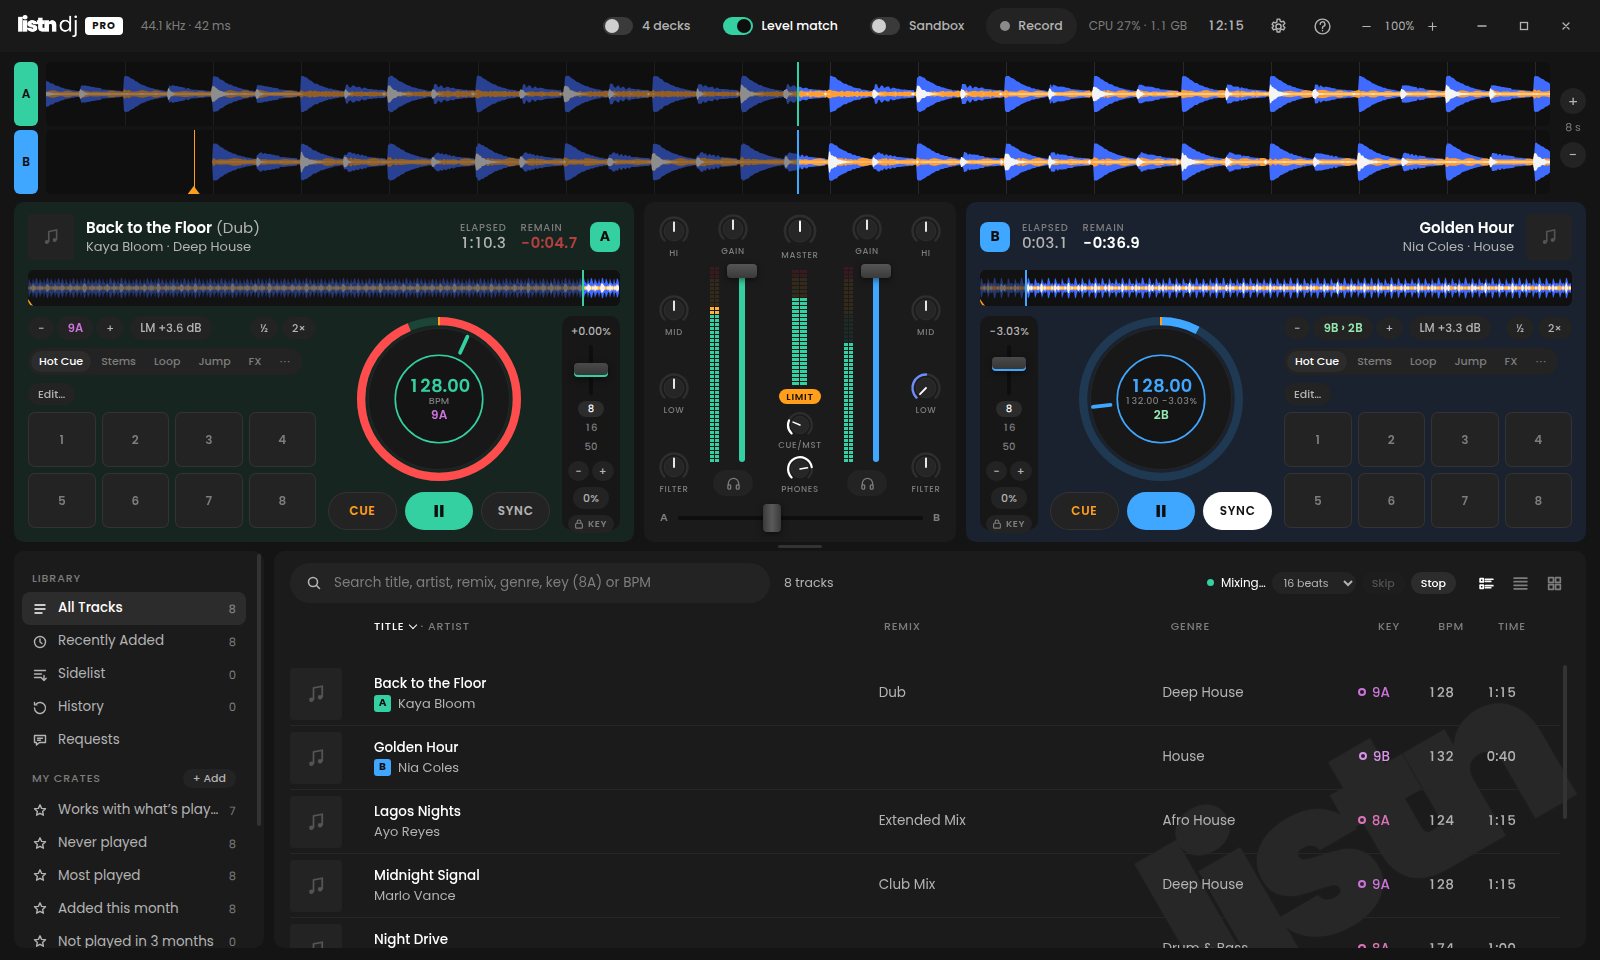Open Recently Added list
1600x960 pixels.
134,640
